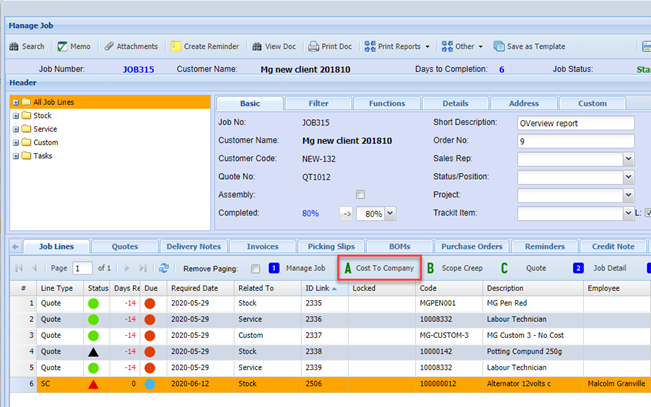651x407 pixels.
Task: Open the Completed percentage dropdown
Action: 390,213
